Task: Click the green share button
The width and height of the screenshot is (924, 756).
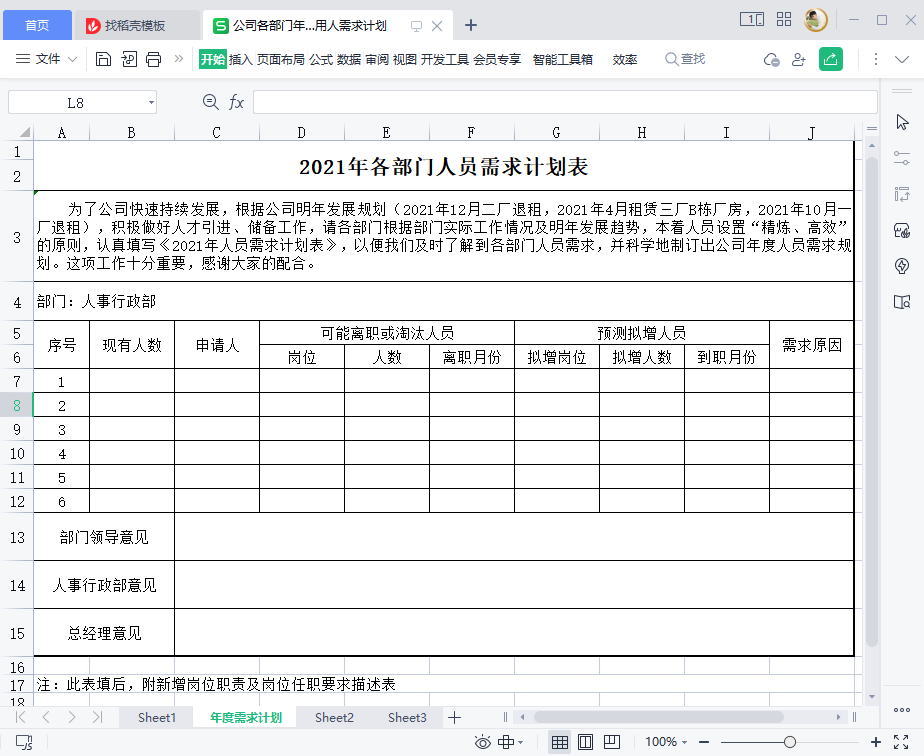Action: tap(831, 59)
